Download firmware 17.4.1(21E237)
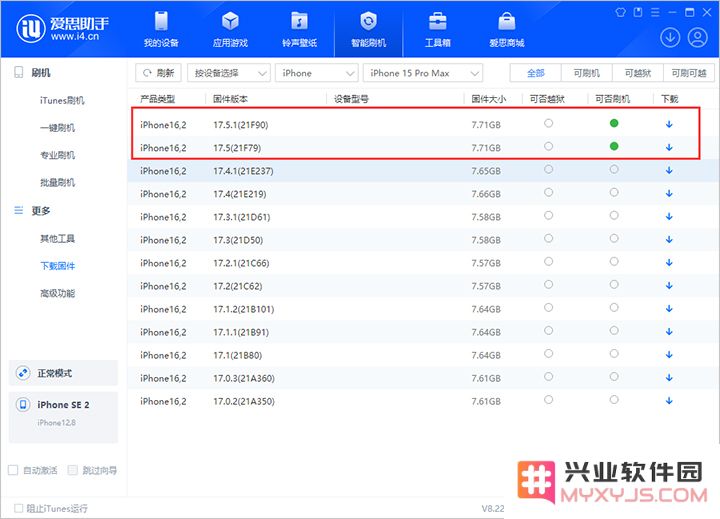 [x=669, y=170]
